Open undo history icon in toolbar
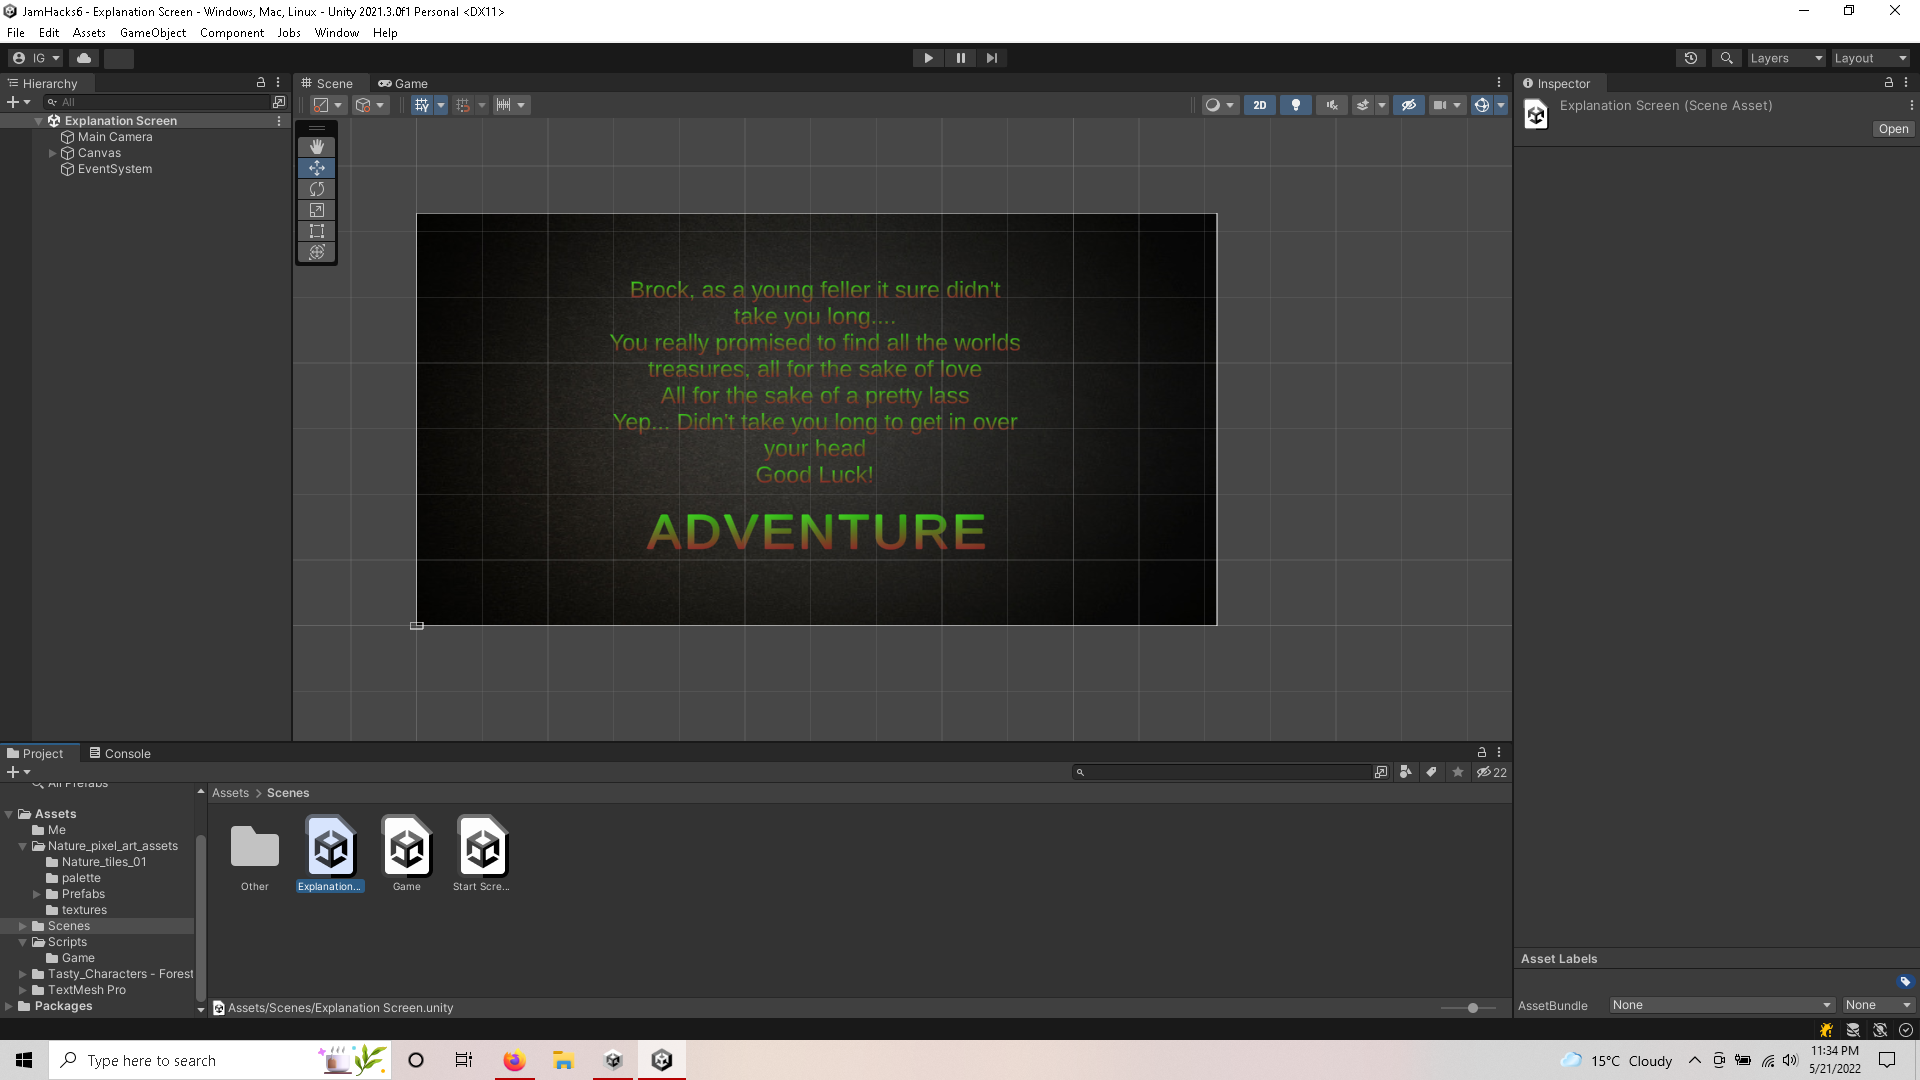This screenshot has height=1080, width=1920. point(1690,58)
